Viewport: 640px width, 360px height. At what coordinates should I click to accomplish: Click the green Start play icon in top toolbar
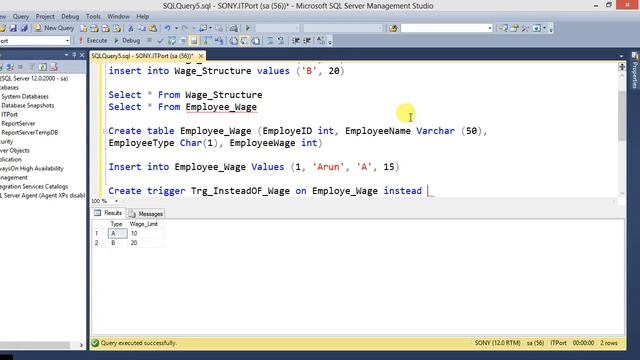(247, 28)
